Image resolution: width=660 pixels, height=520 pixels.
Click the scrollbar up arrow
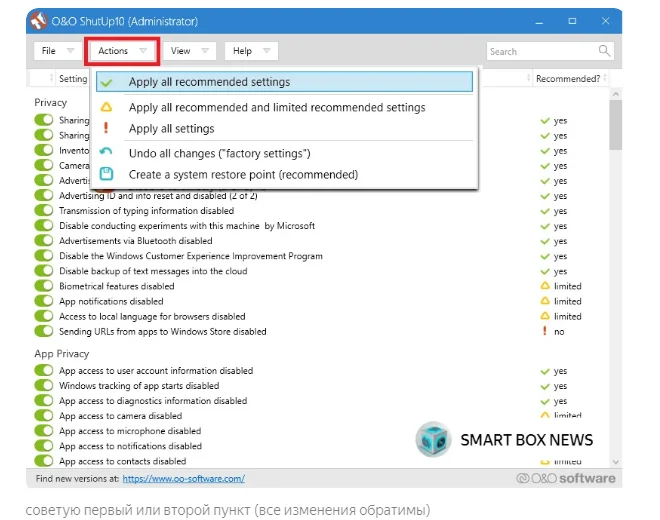pos(615,94)
